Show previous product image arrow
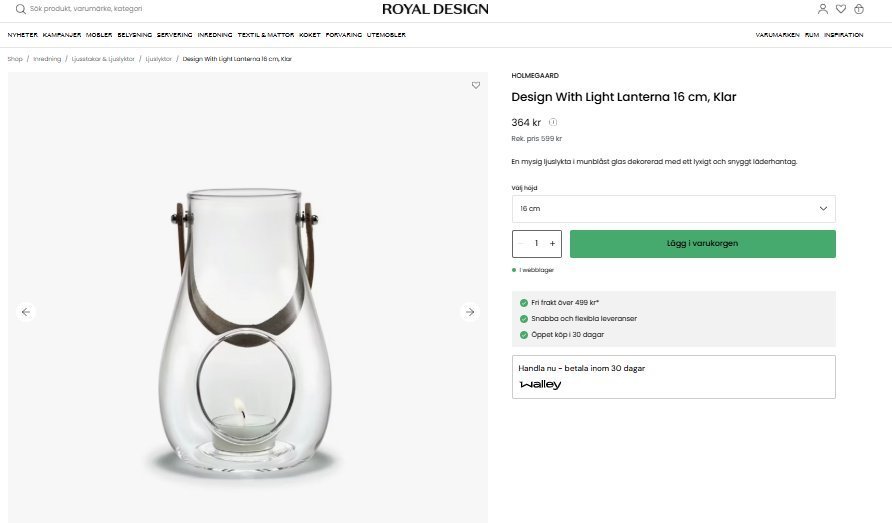The width and height of the screenshot is (892, 523). tap(26, 312)
